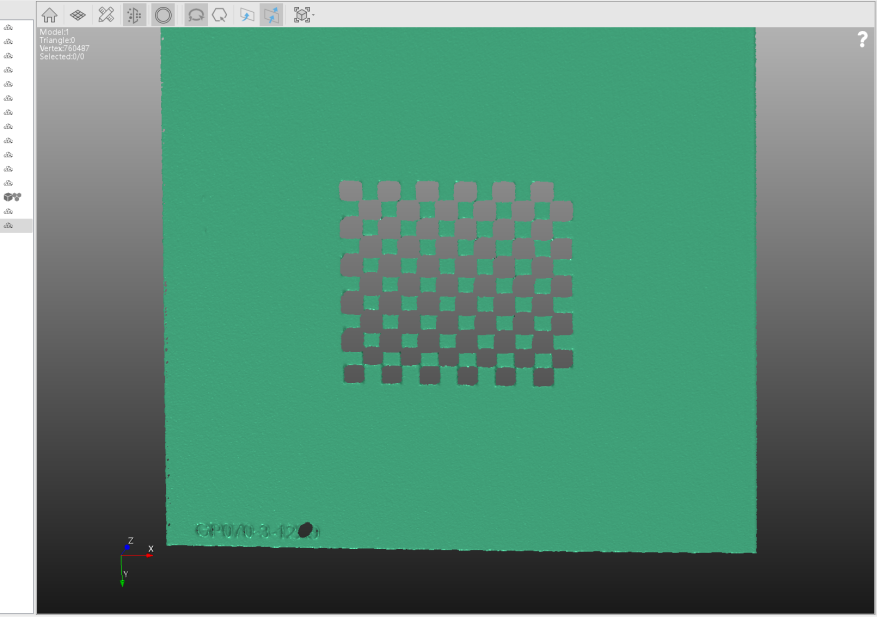This screenshot has height=617, width=877.
Task: Click the view cube icon
Action: click(x=300, y=15)
